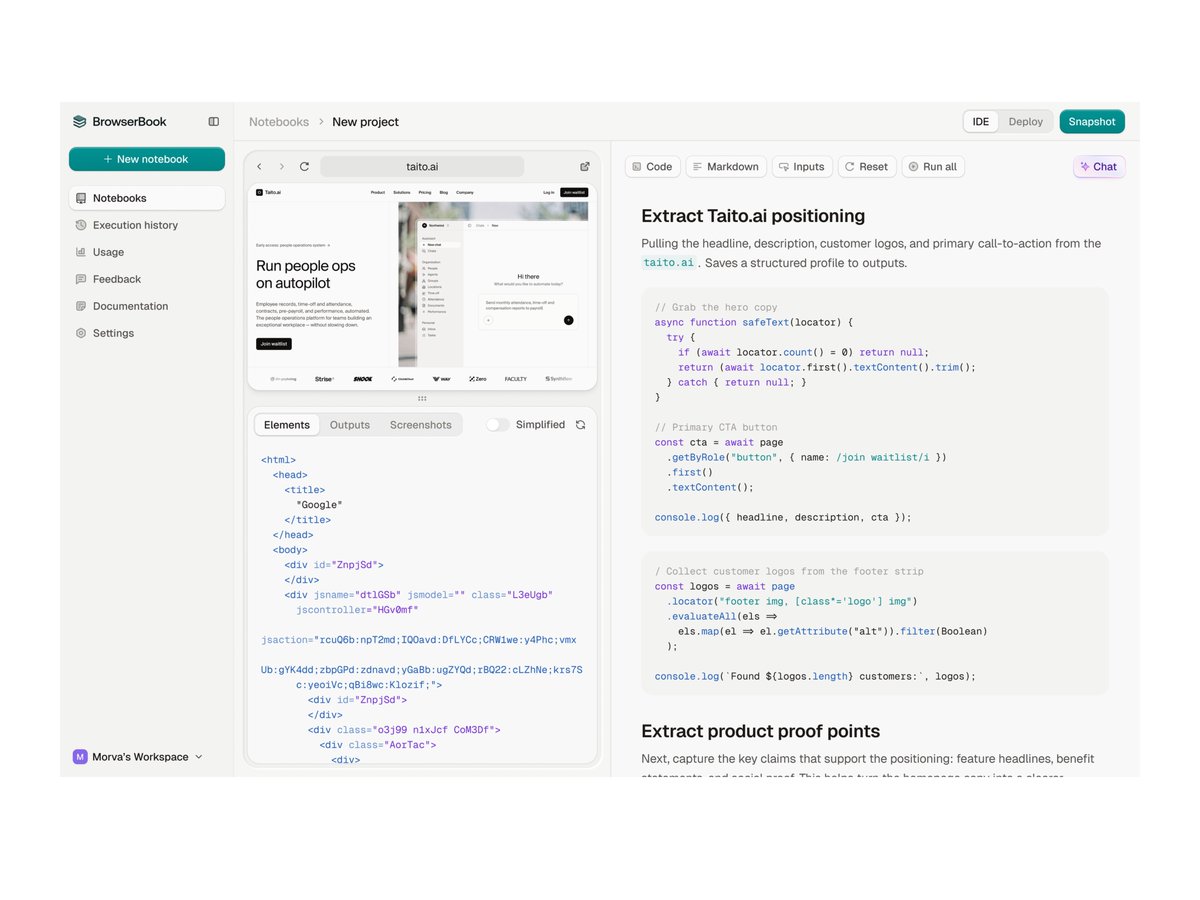Screen dimensions: 1200x900
Task: Select the <head> node in Elements
Action: coord(290,475)
